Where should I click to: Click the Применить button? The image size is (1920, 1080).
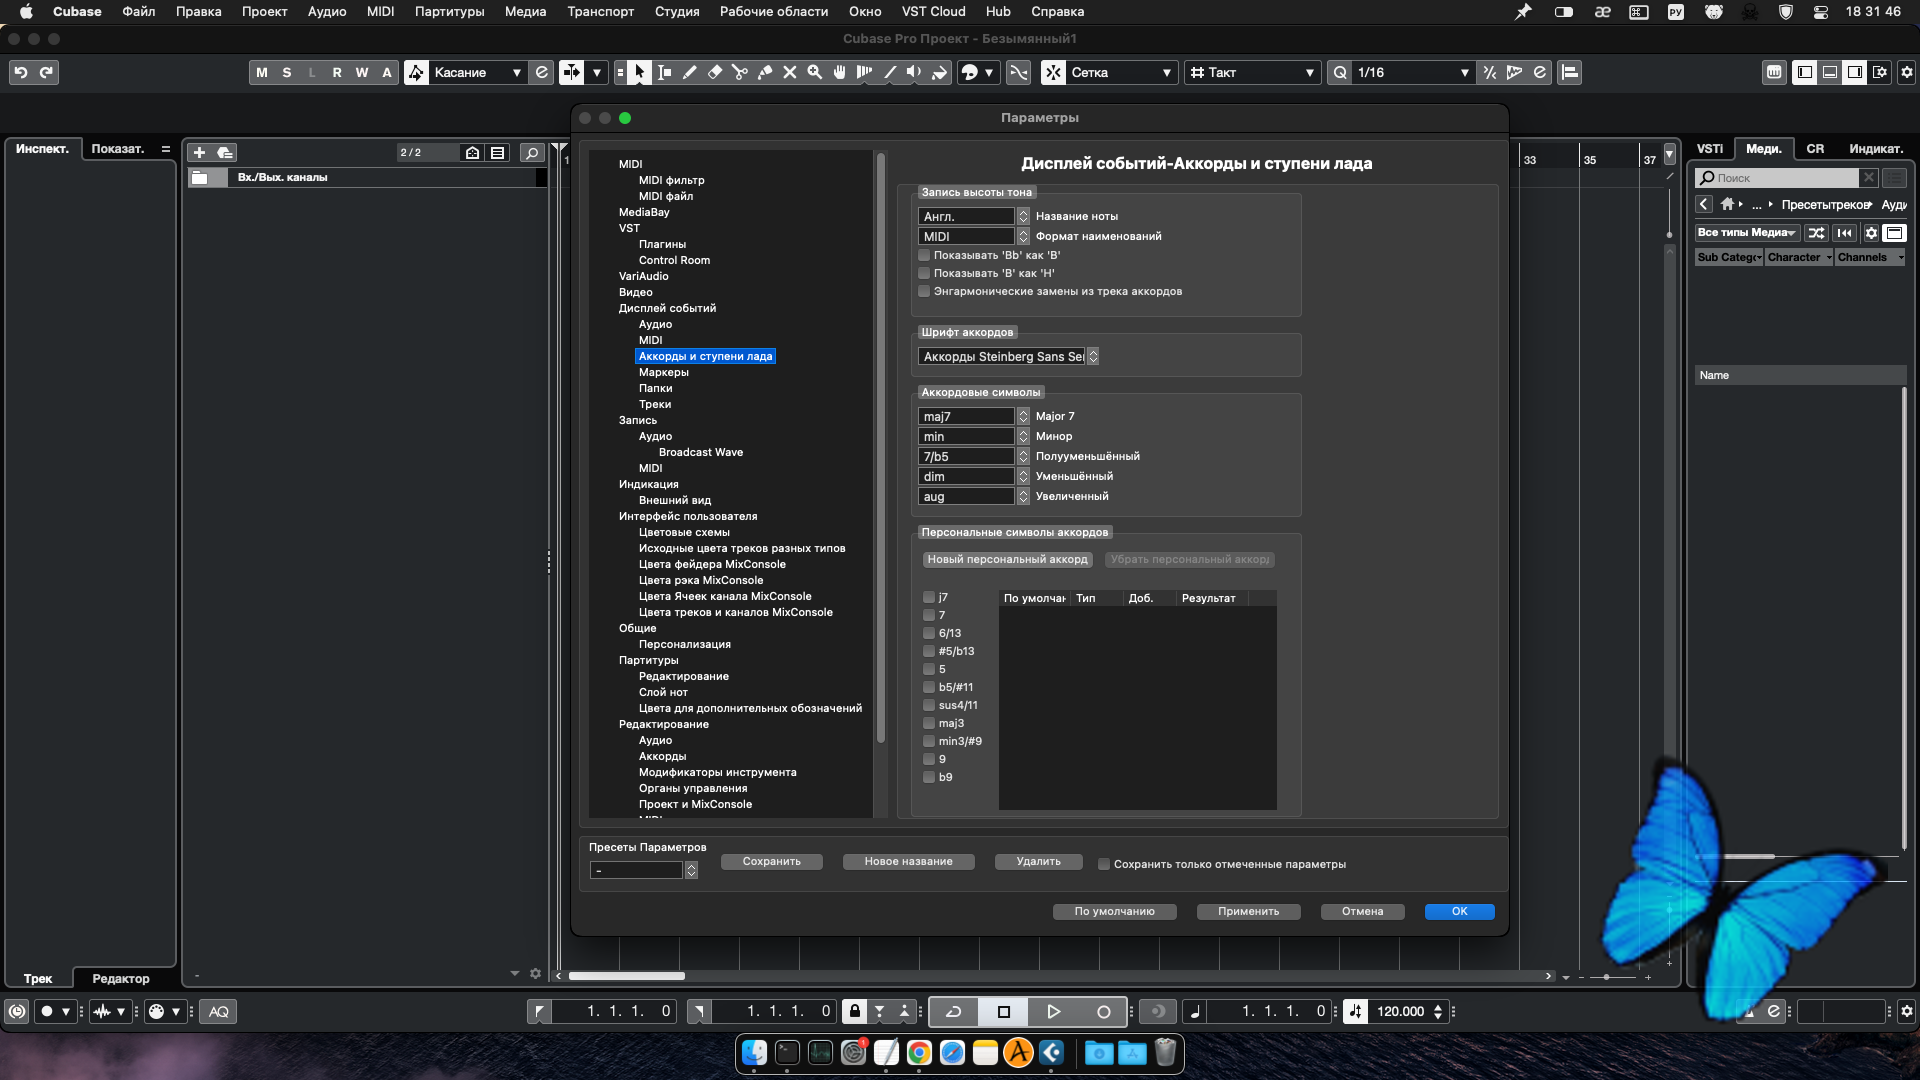[1248, 911]
